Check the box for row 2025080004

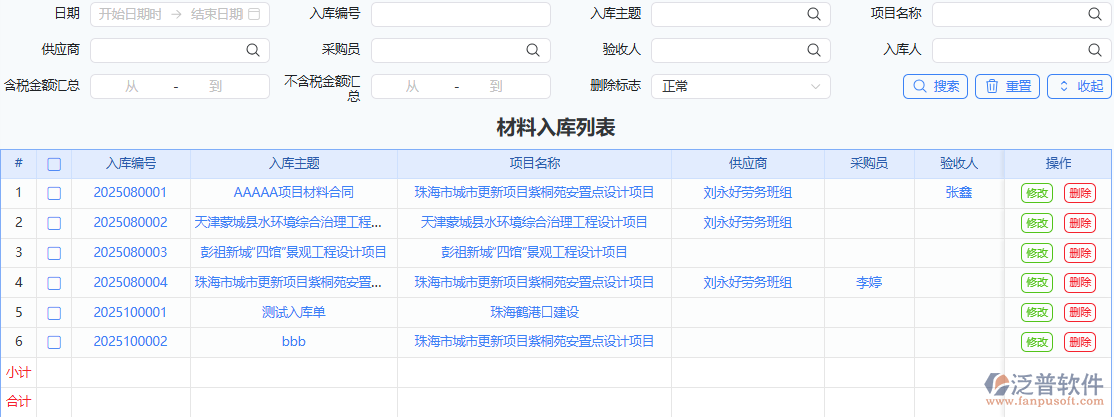[54, 283]
